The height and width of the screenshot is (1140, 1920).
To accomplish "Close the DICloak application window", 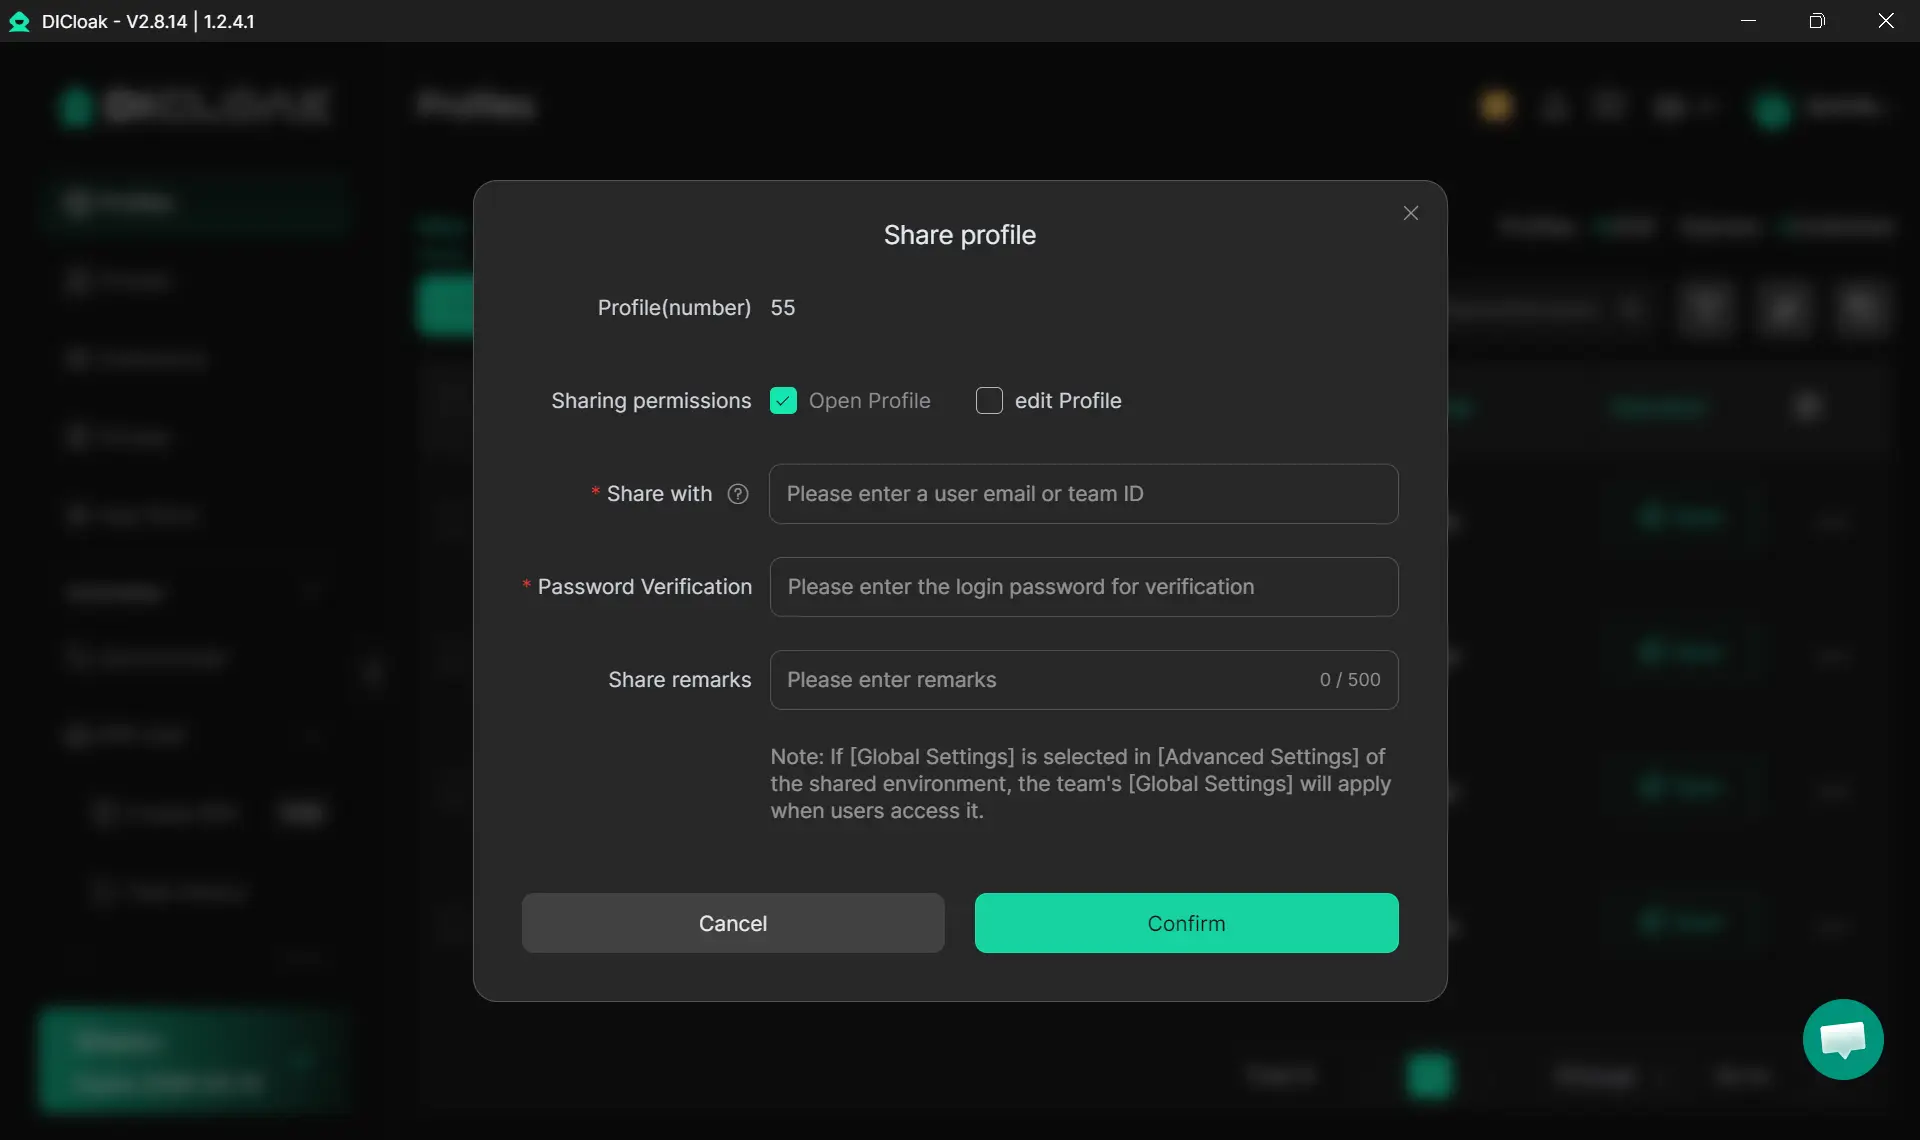I will [x=1885, y=21].
